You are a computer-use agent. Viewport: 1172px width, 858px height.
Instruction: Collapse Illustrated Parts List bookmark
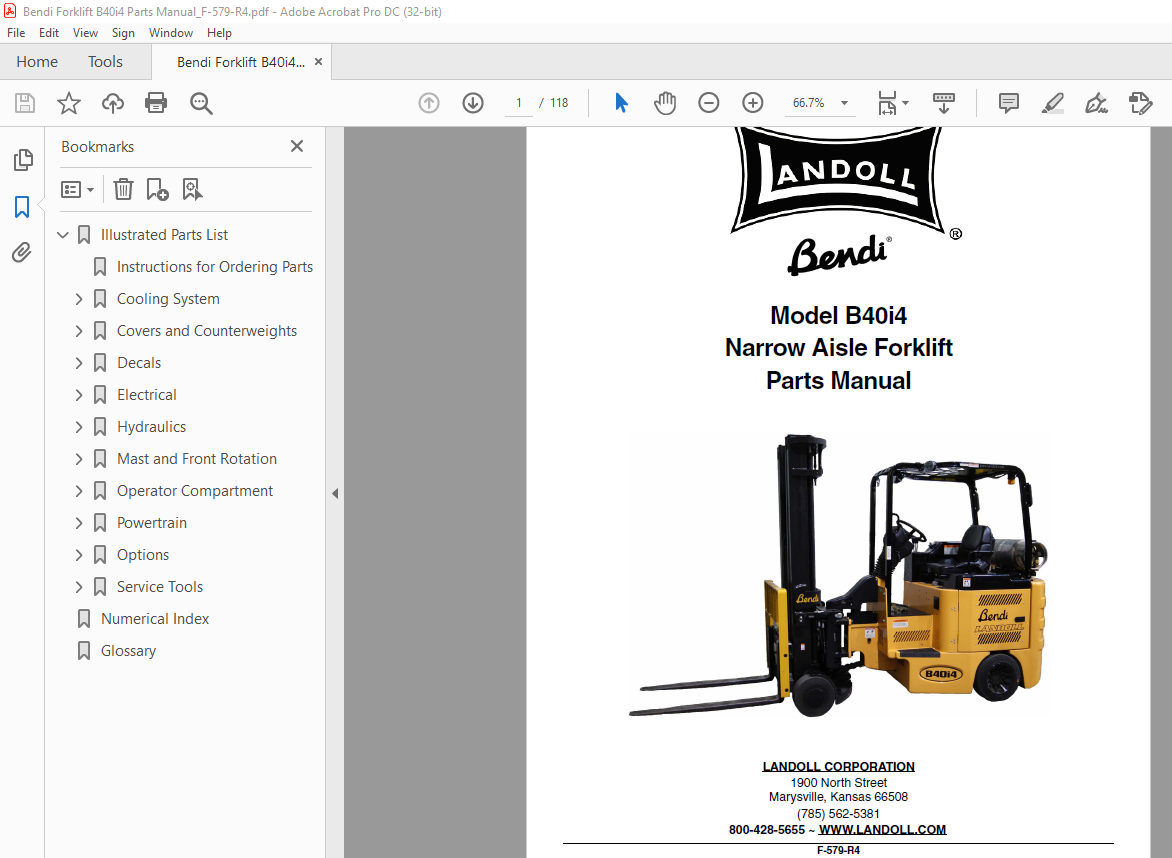pos(63,235)
